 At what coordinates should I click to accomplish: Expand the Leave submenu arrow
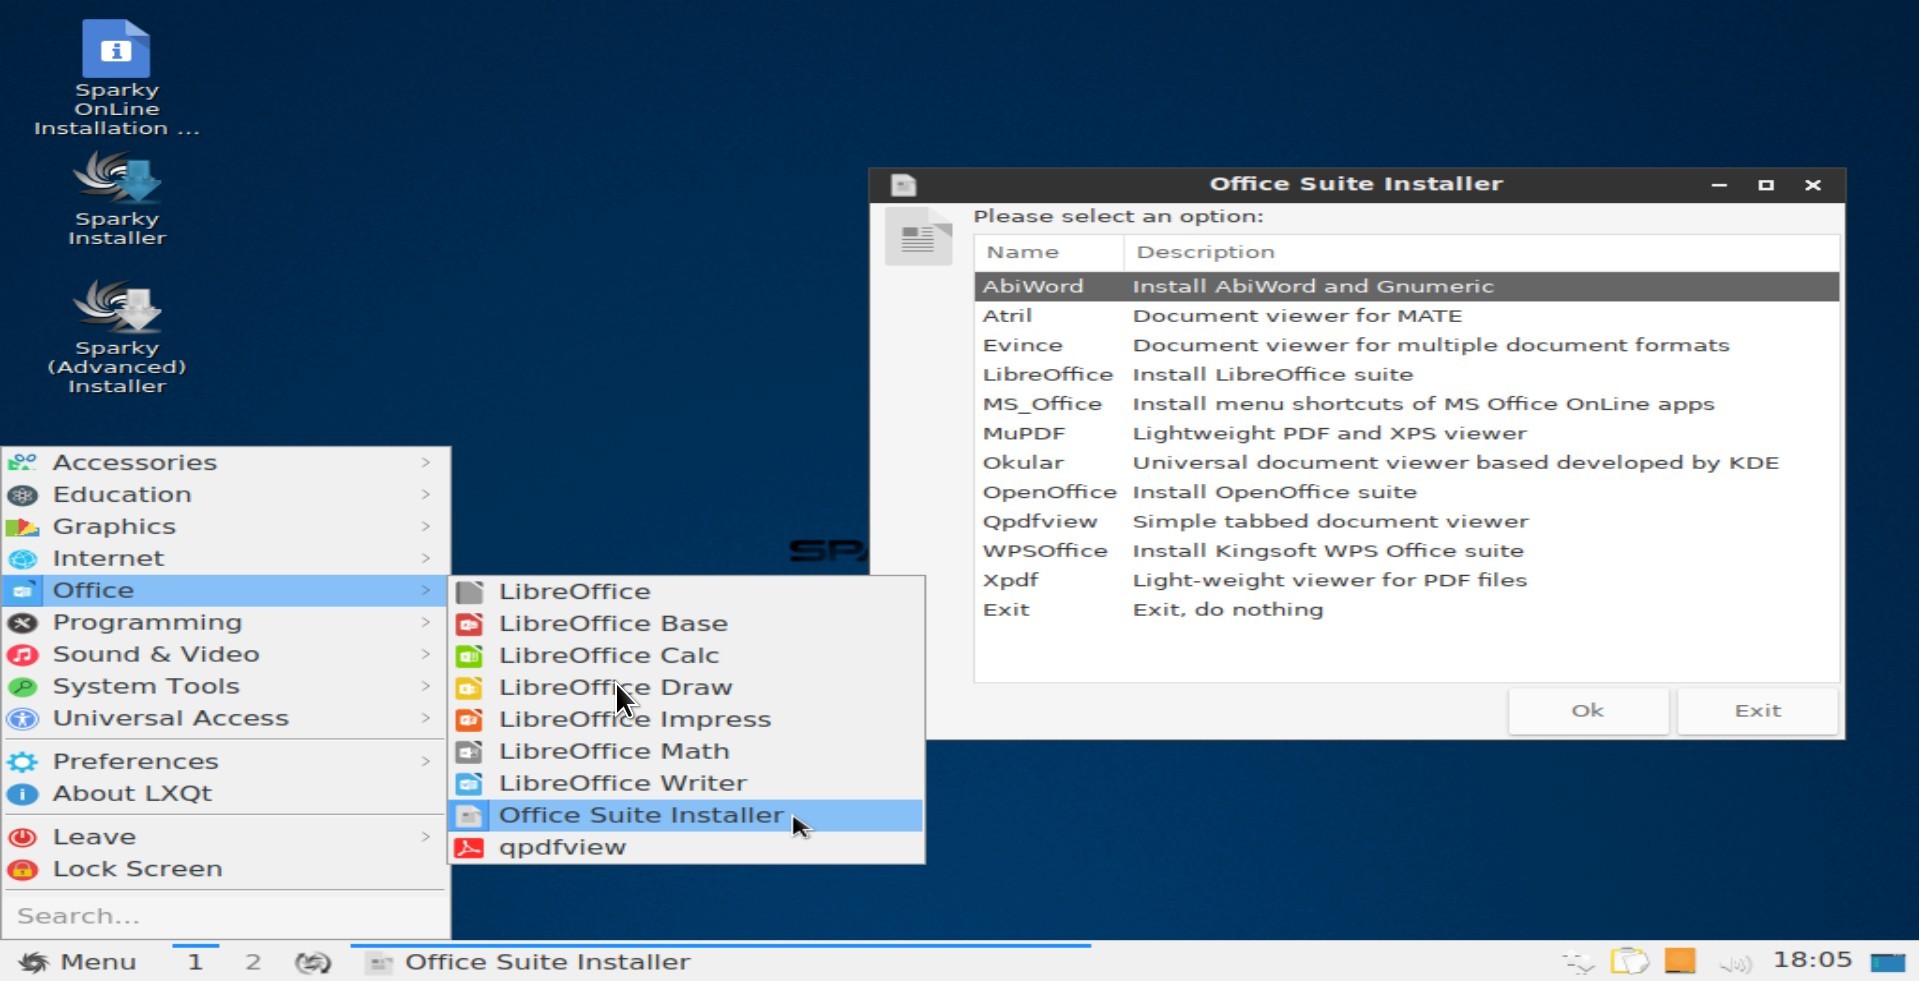(426, 837)
